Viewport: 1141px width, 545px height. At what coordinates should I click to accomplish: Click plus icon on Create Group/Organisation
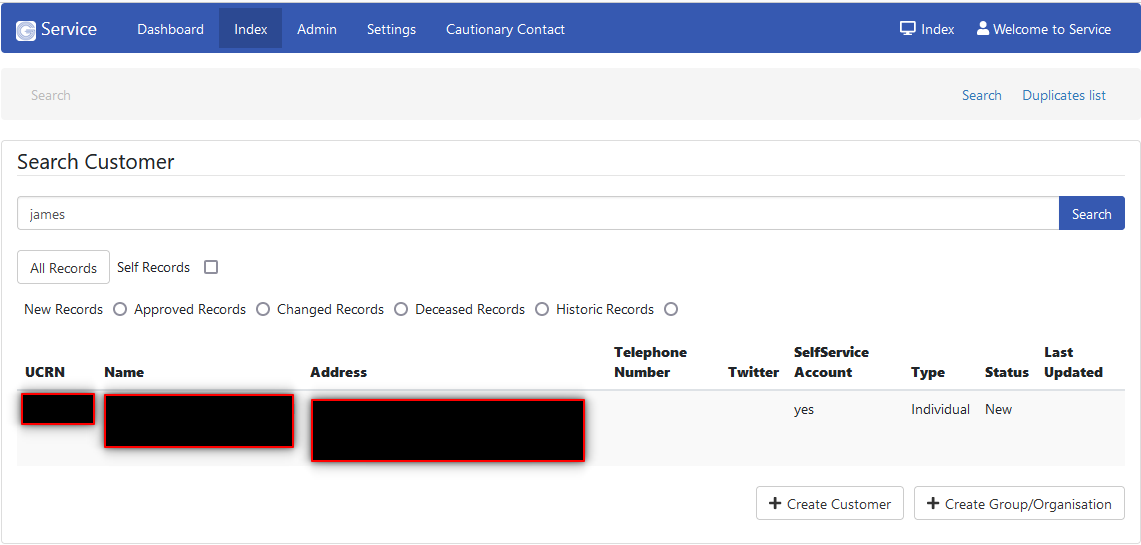click(933, 503)
